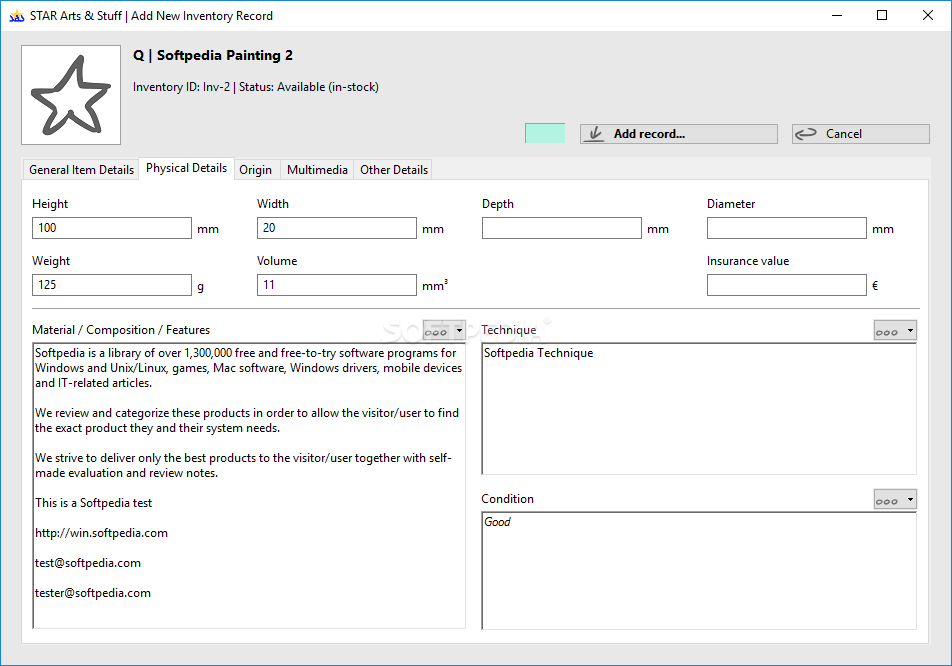Click the Height input field
This screenshot has height=666, width=952.
click(111, 228)
